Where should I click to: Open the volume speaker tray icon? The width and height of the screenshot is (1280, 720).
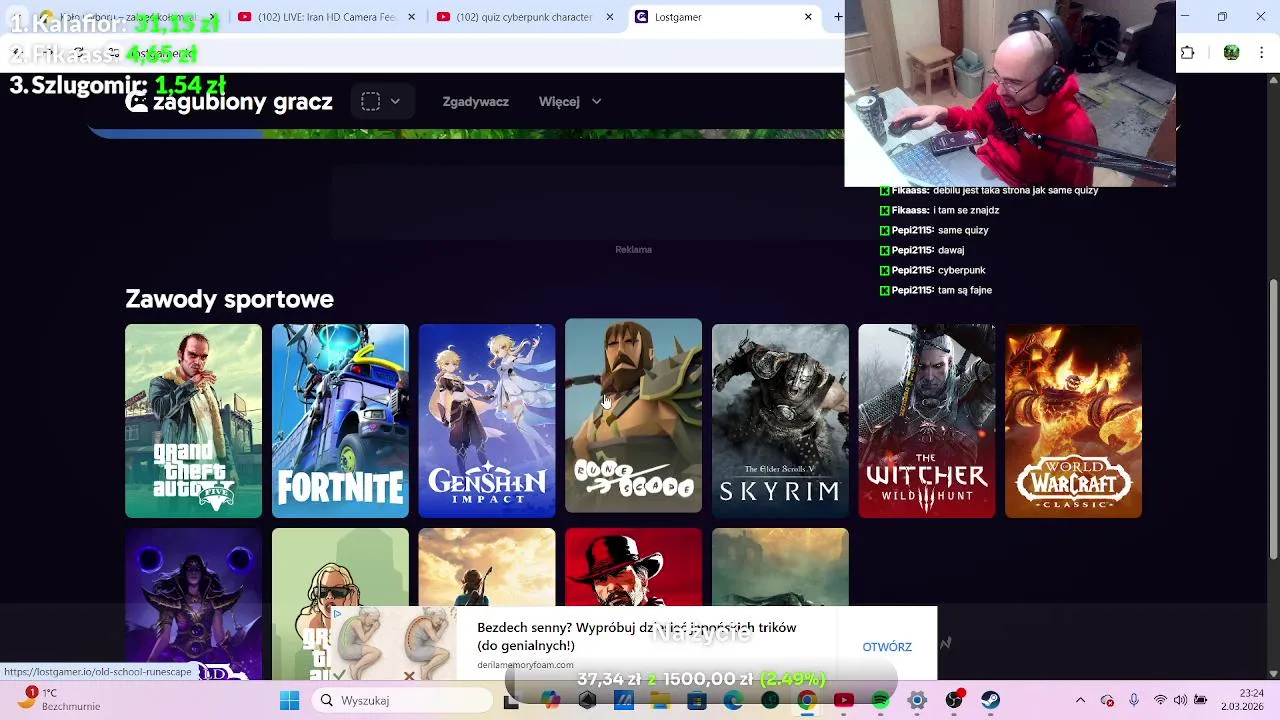point(1181,700)
